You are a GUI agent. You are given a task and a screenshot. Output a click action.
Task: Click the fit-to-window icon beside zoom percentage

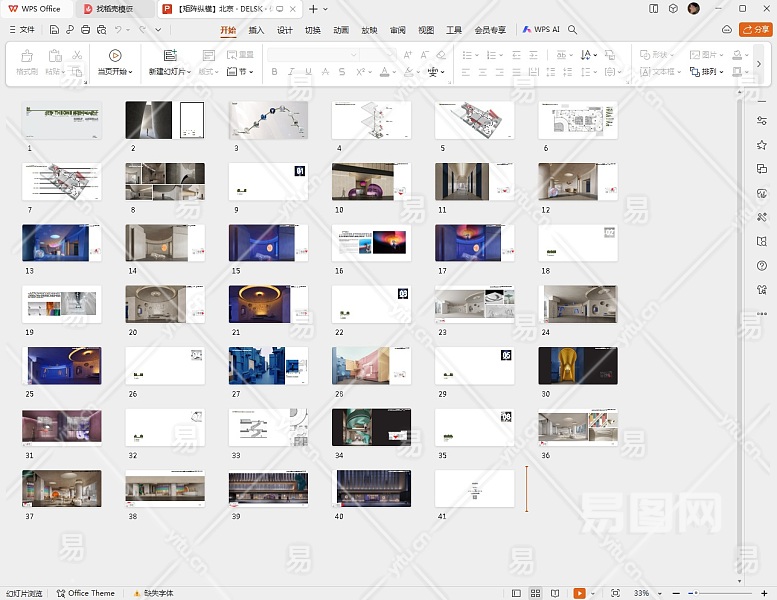(x=615, y=593)
